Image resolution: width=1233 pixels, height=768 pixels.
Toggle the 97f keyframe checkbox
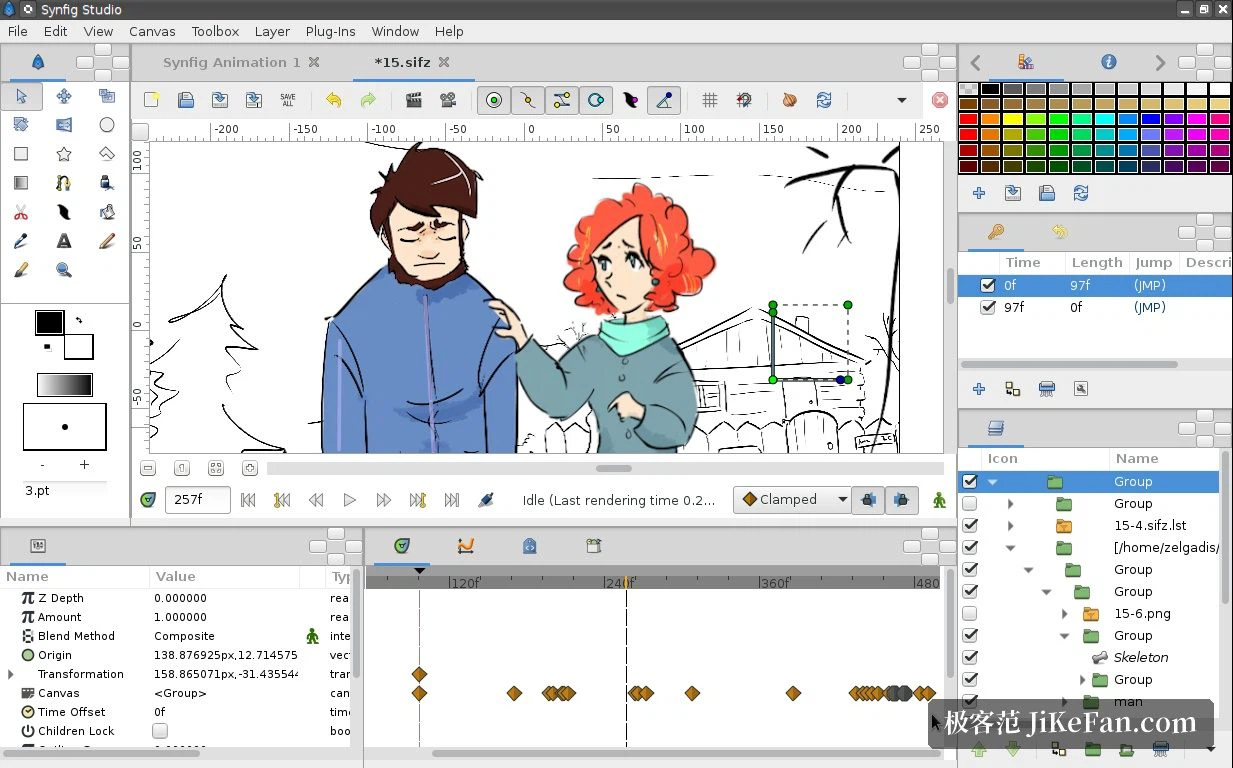click(988, 307)
